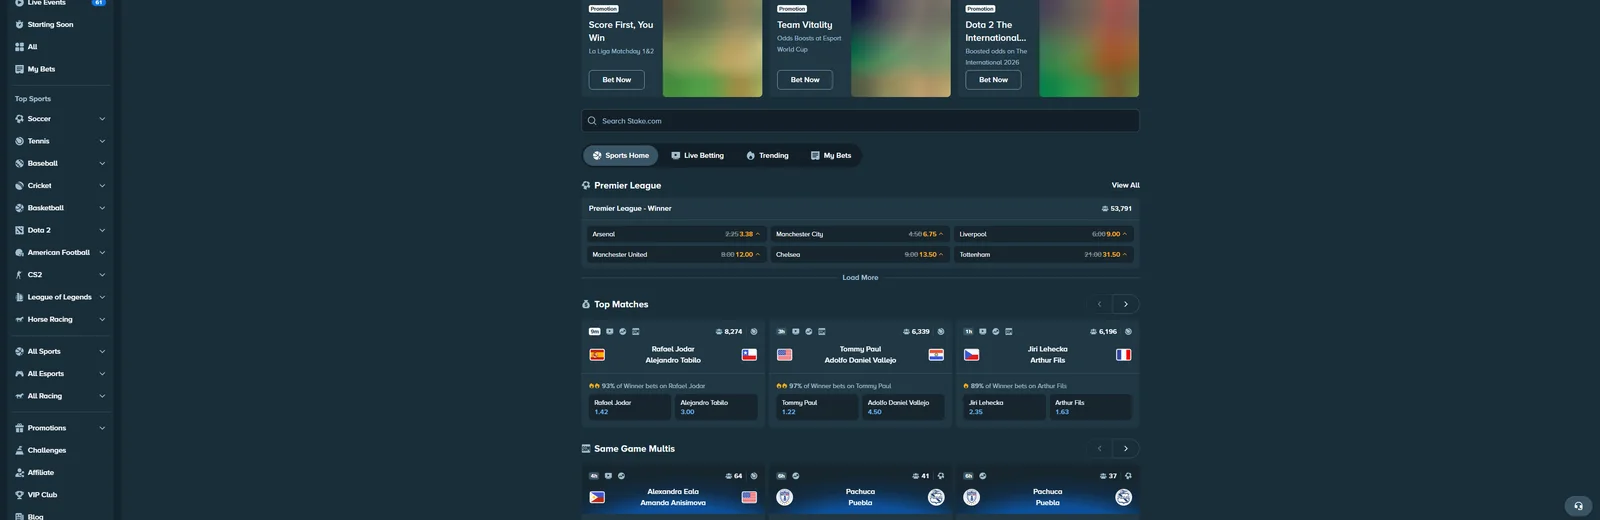Screen dimensions: 1600x520
Task: Bet on Adolfo Daniel Vallejo at 4.50
Action: (903, 407)
